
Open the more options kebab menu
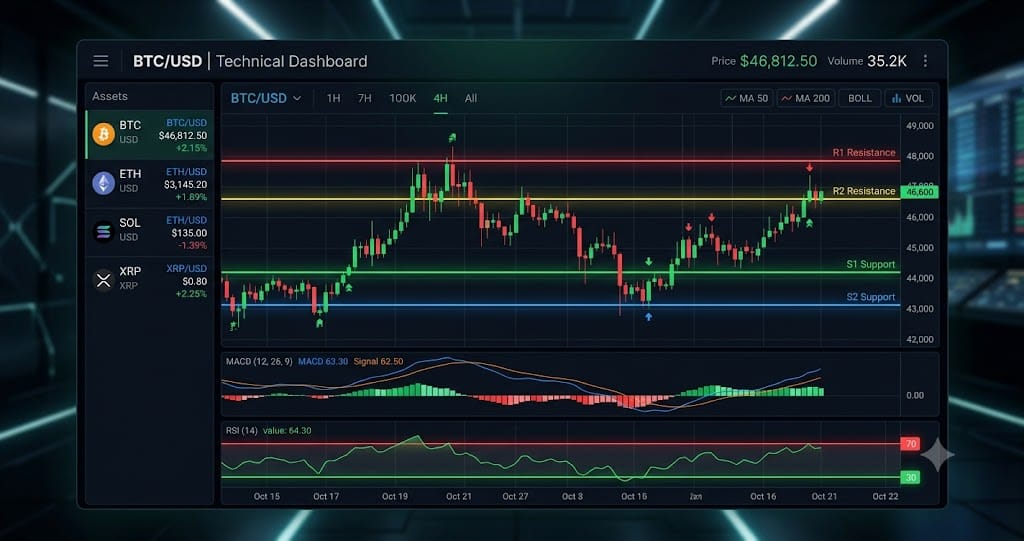click(925, 61)
